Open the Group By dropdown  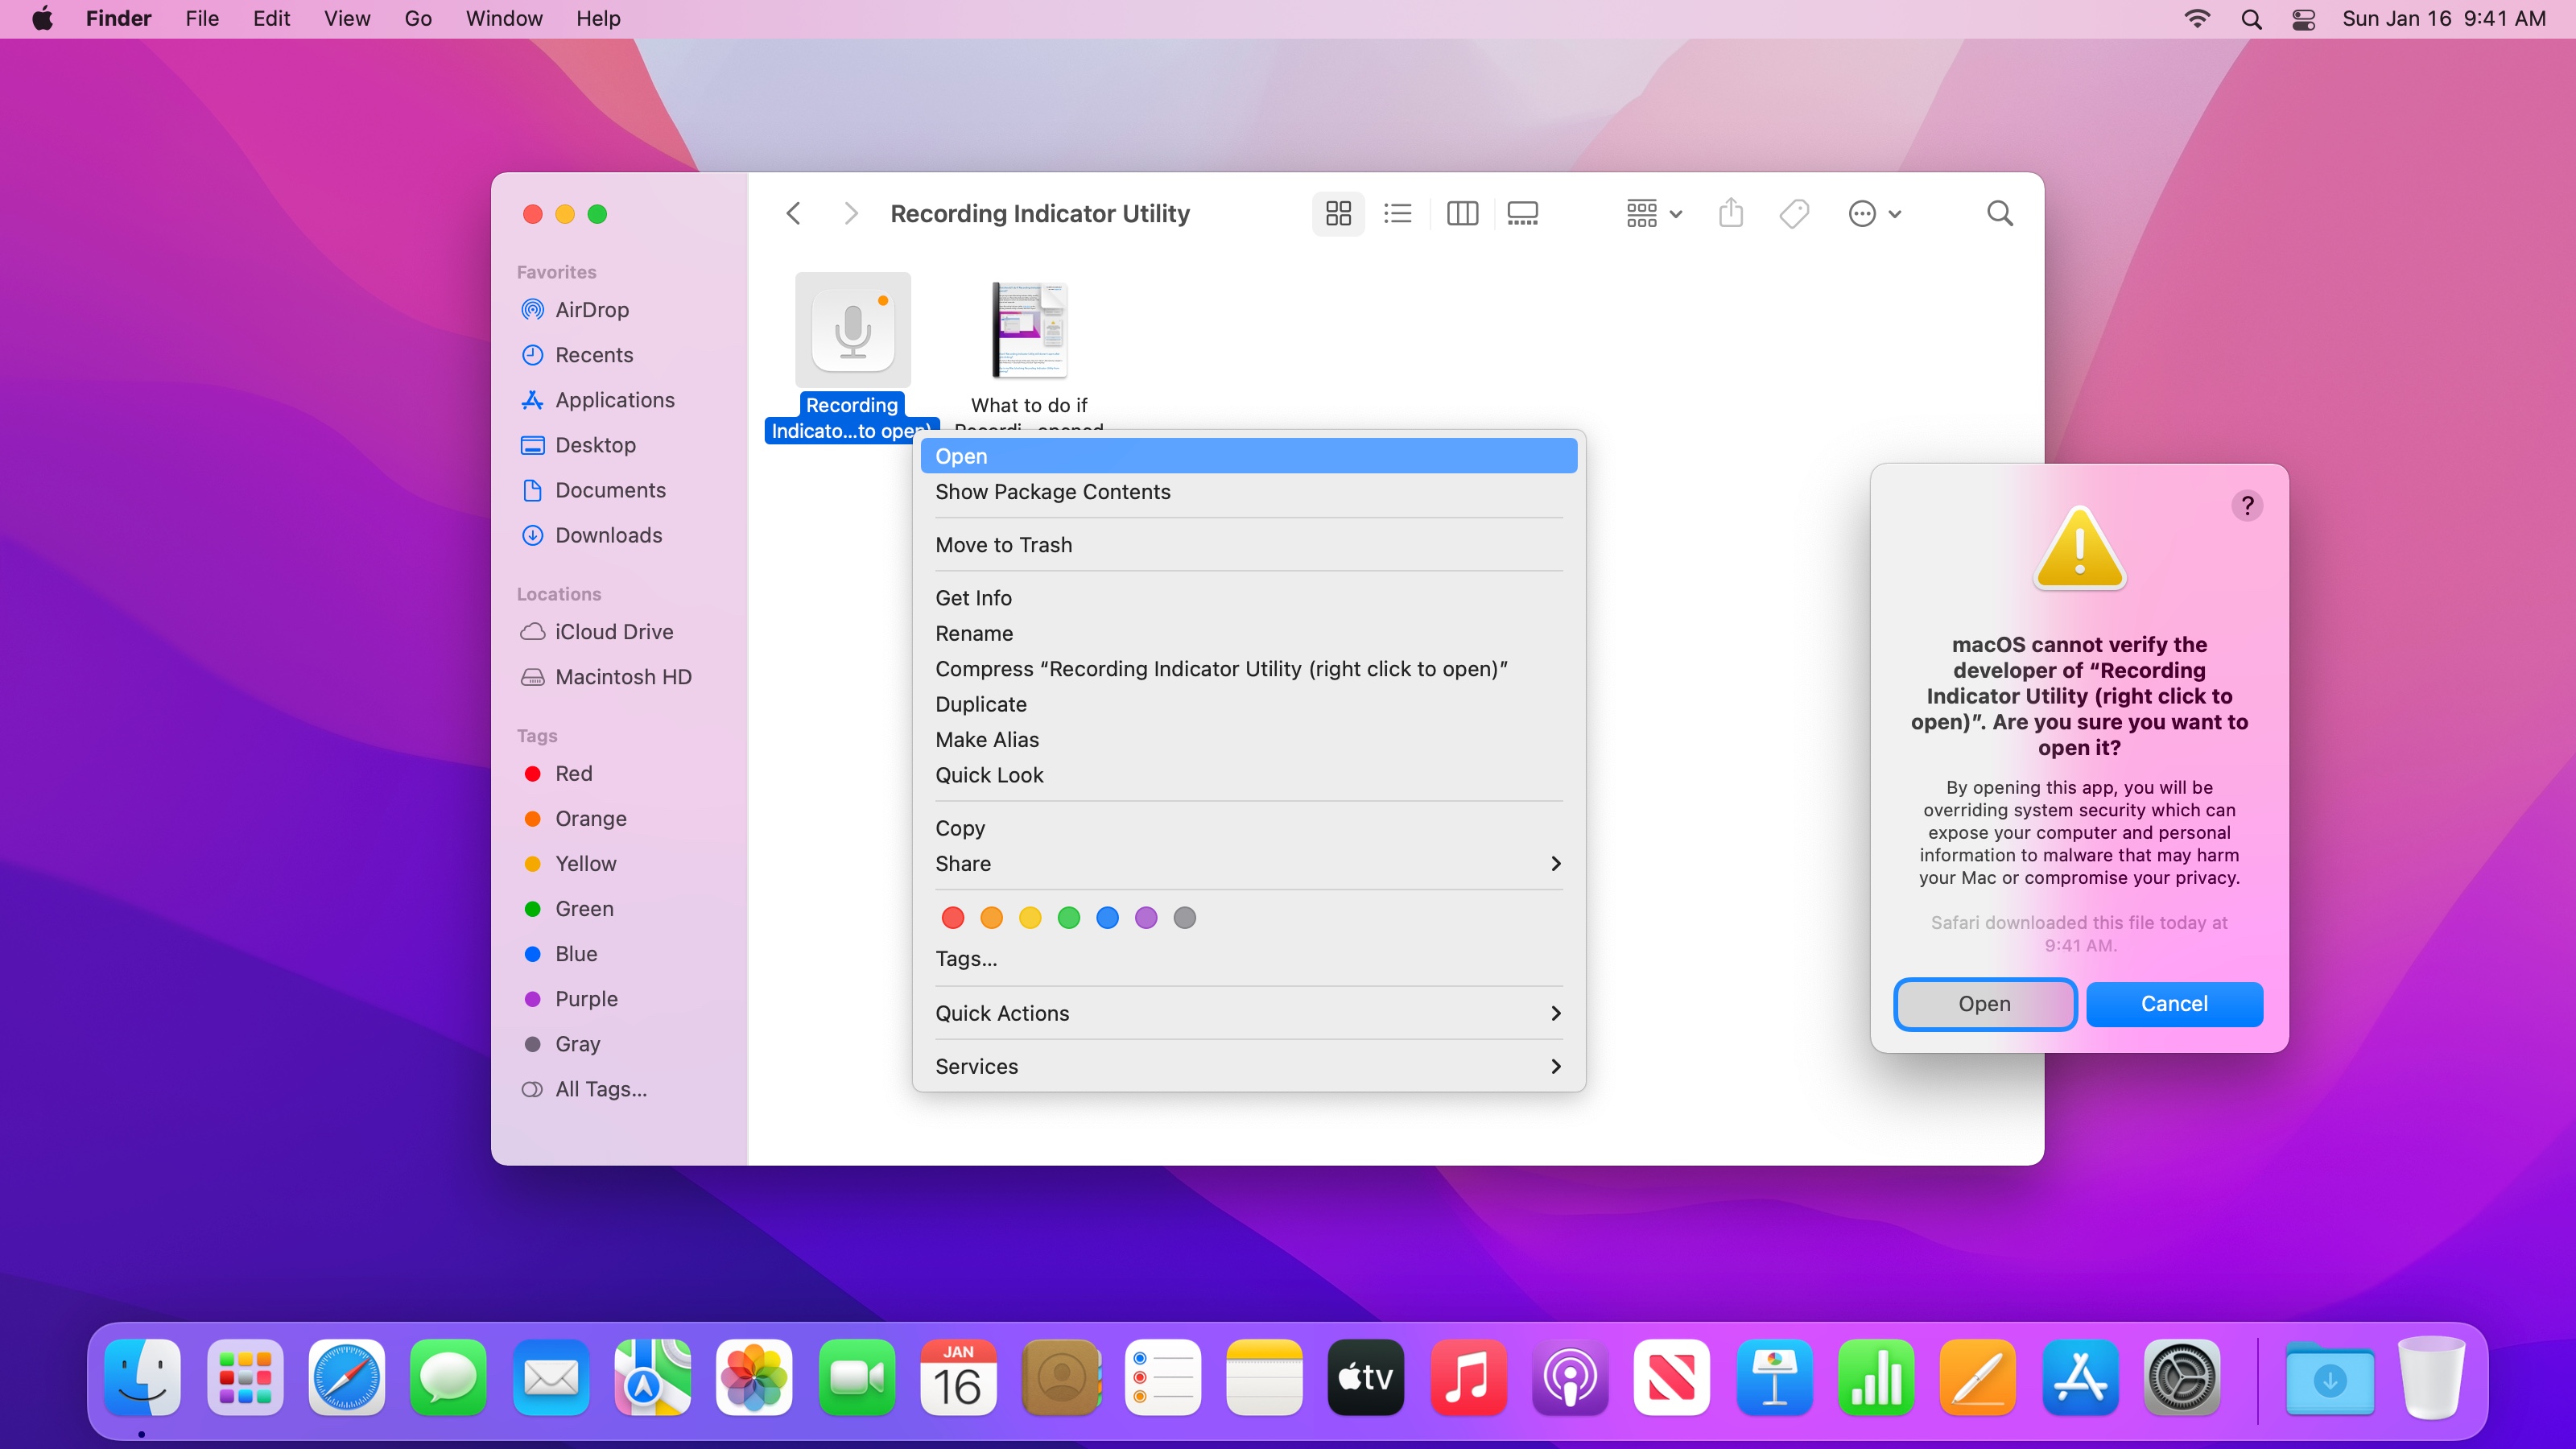coord(1654,213)
